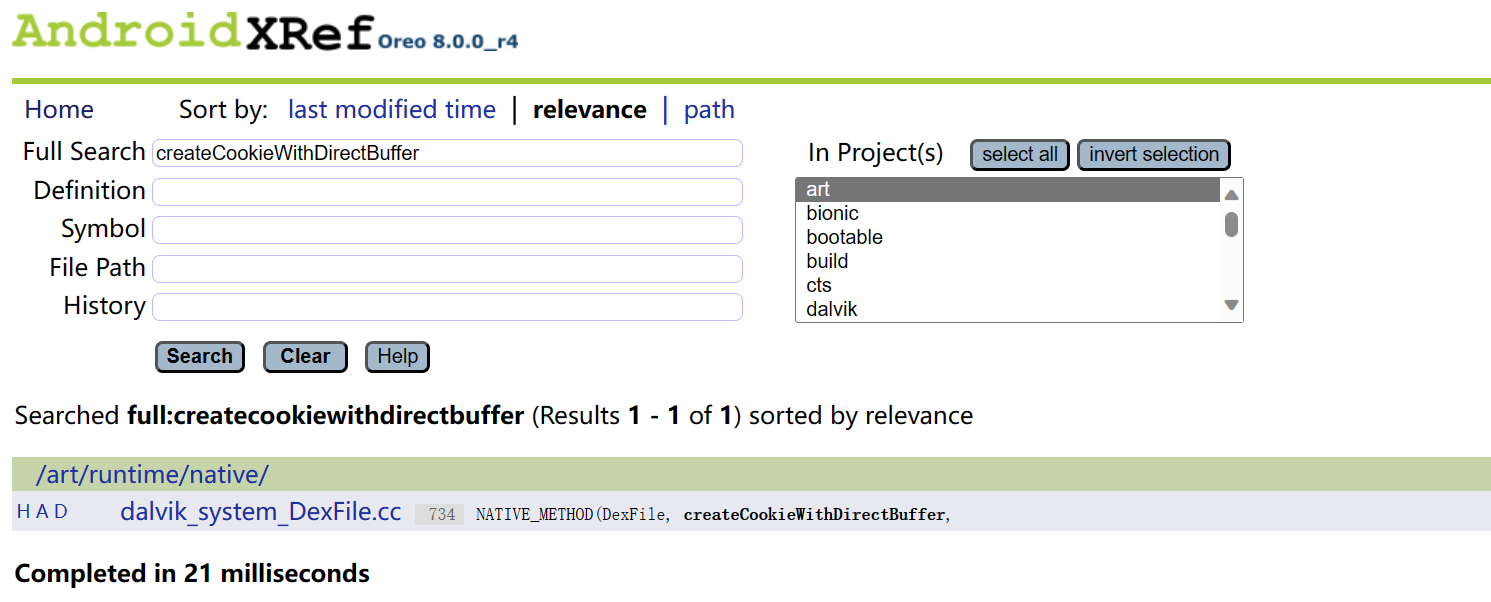Open the dalvik_system_DexFile.cc file link
The width and height of the screenshot is (1491, 602).
261,512
